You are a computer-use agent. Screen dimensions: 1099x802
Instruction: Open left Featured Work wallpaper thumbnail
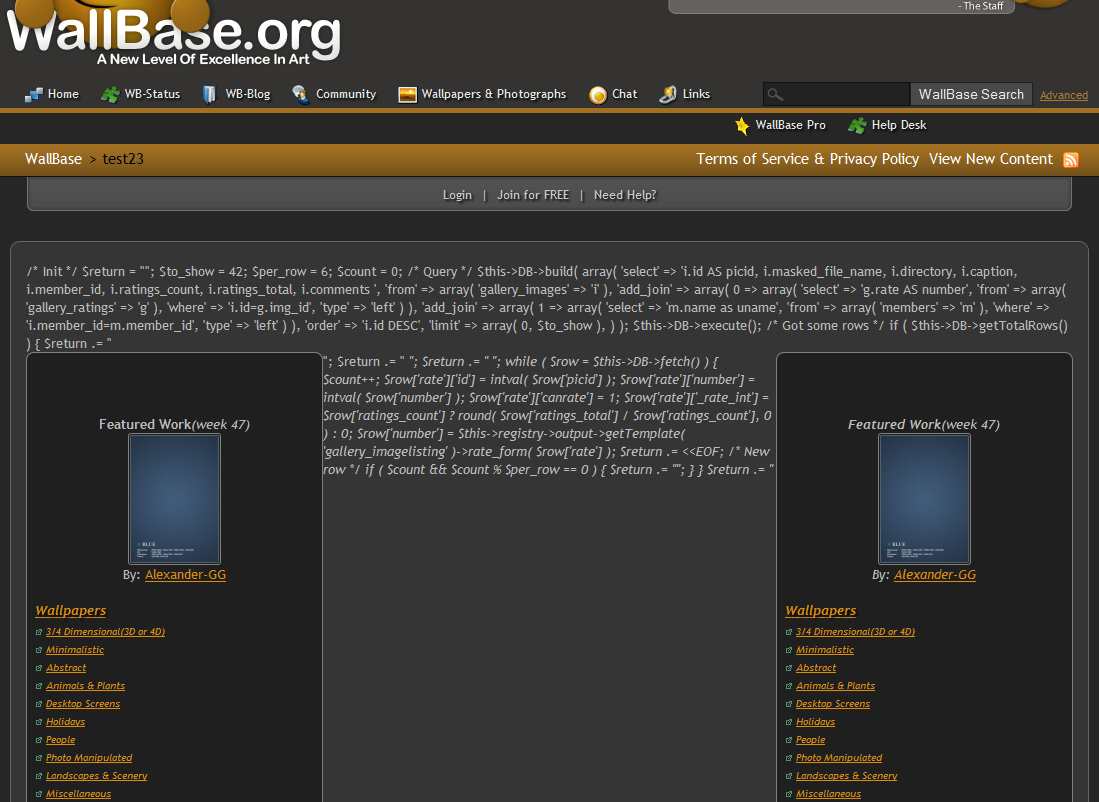click(174, 499)
